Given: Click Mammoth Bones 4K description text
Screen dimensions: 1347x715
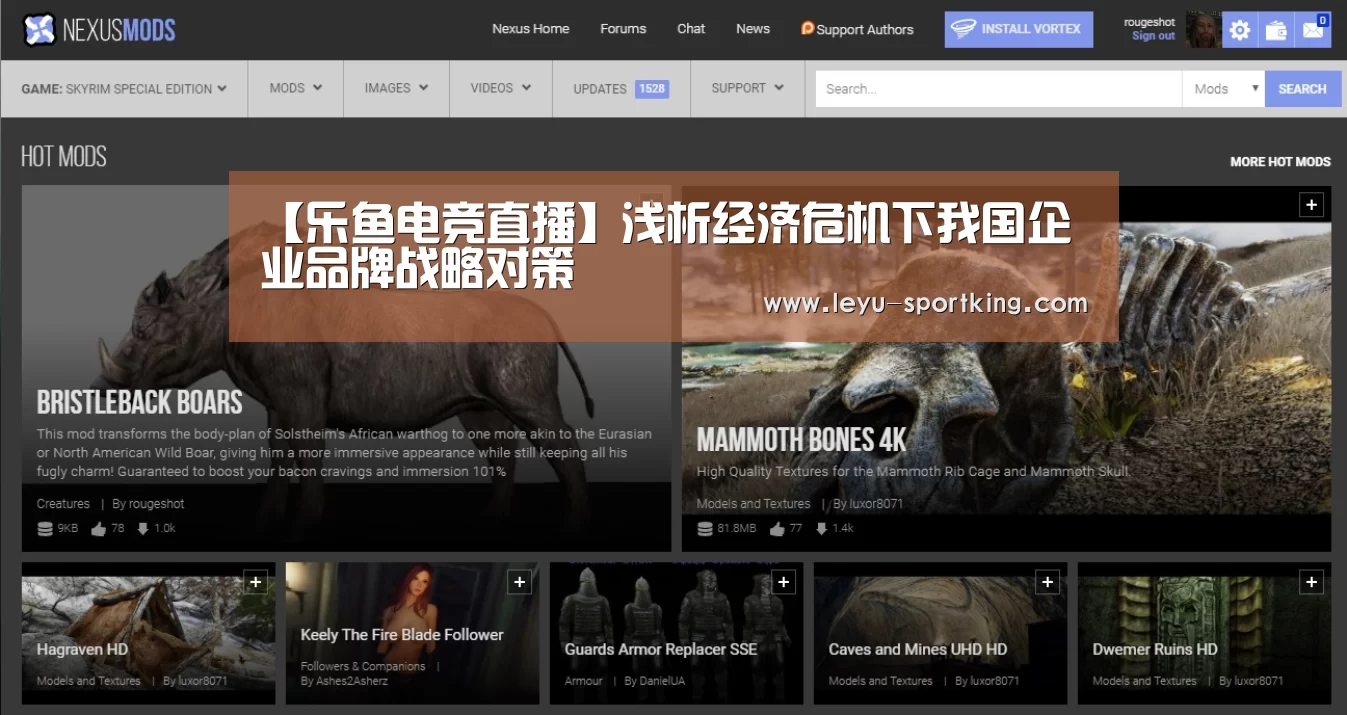Looking at the screenshot, I should (913, 471).
